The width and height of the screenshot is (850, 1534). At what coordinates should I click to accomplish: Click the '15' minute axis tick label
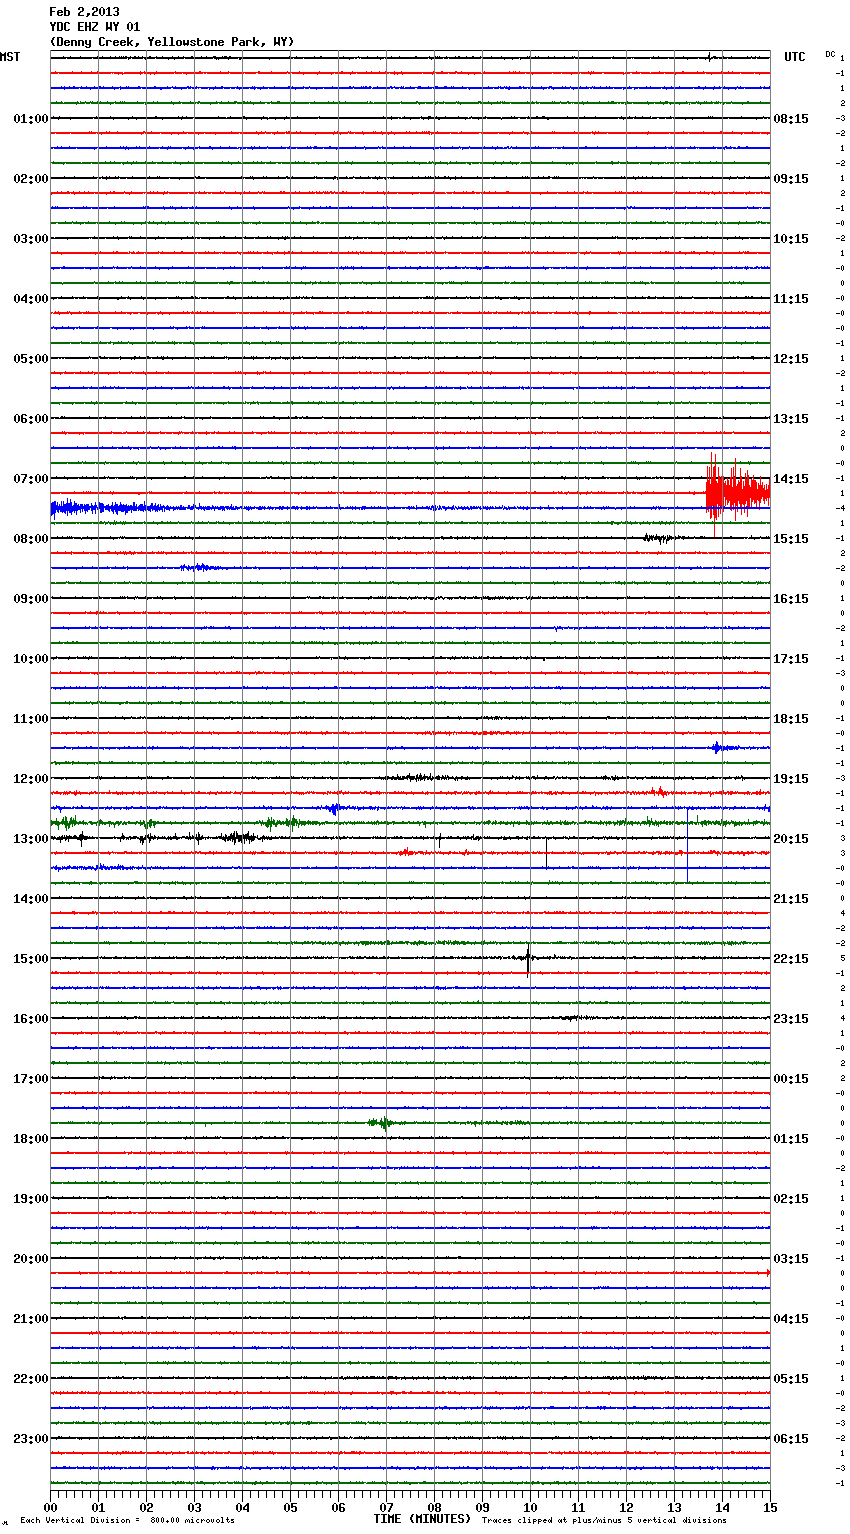(770, 1508)
